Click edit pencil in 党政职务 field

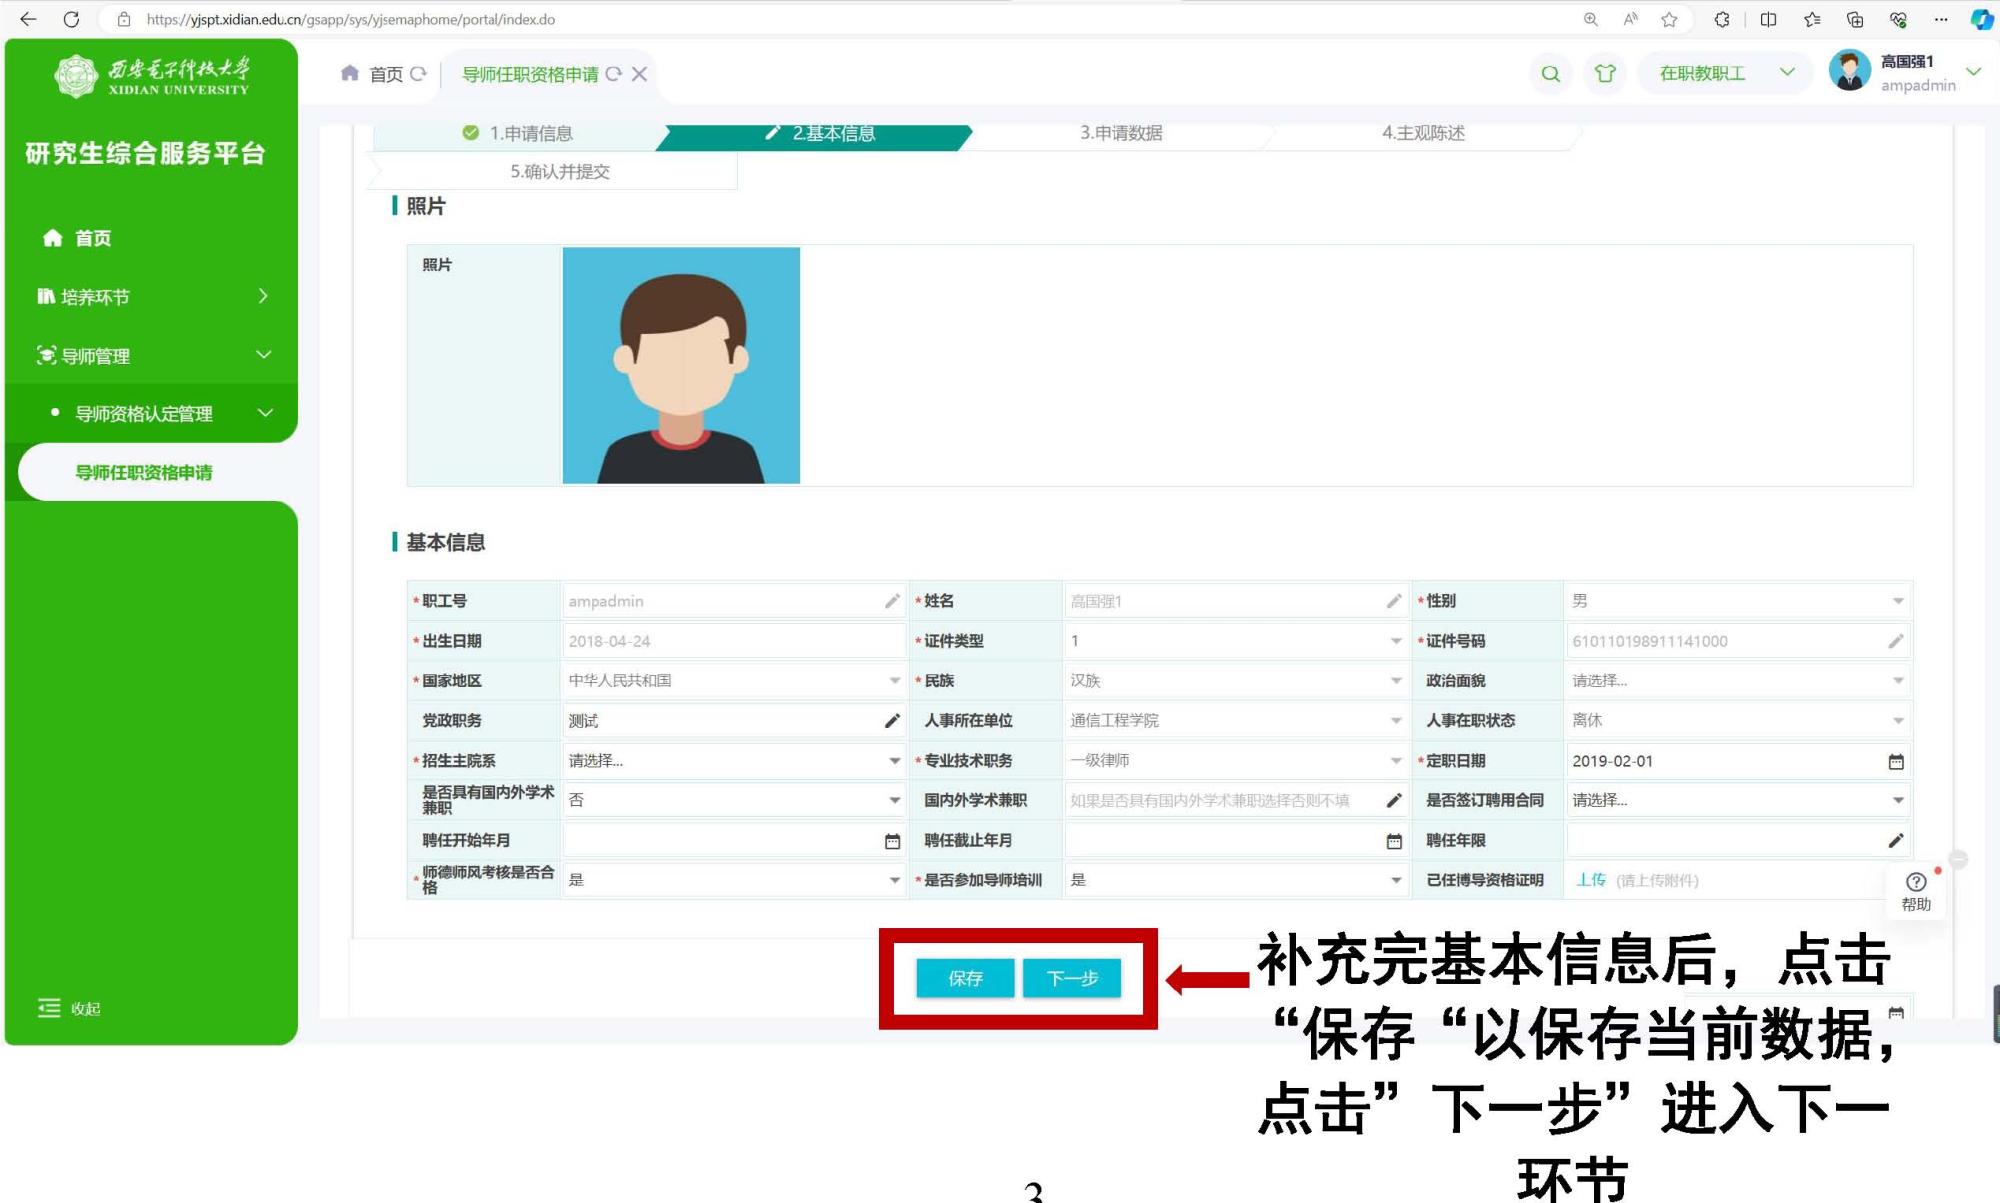pyautogui.click(x=892, y=721)
